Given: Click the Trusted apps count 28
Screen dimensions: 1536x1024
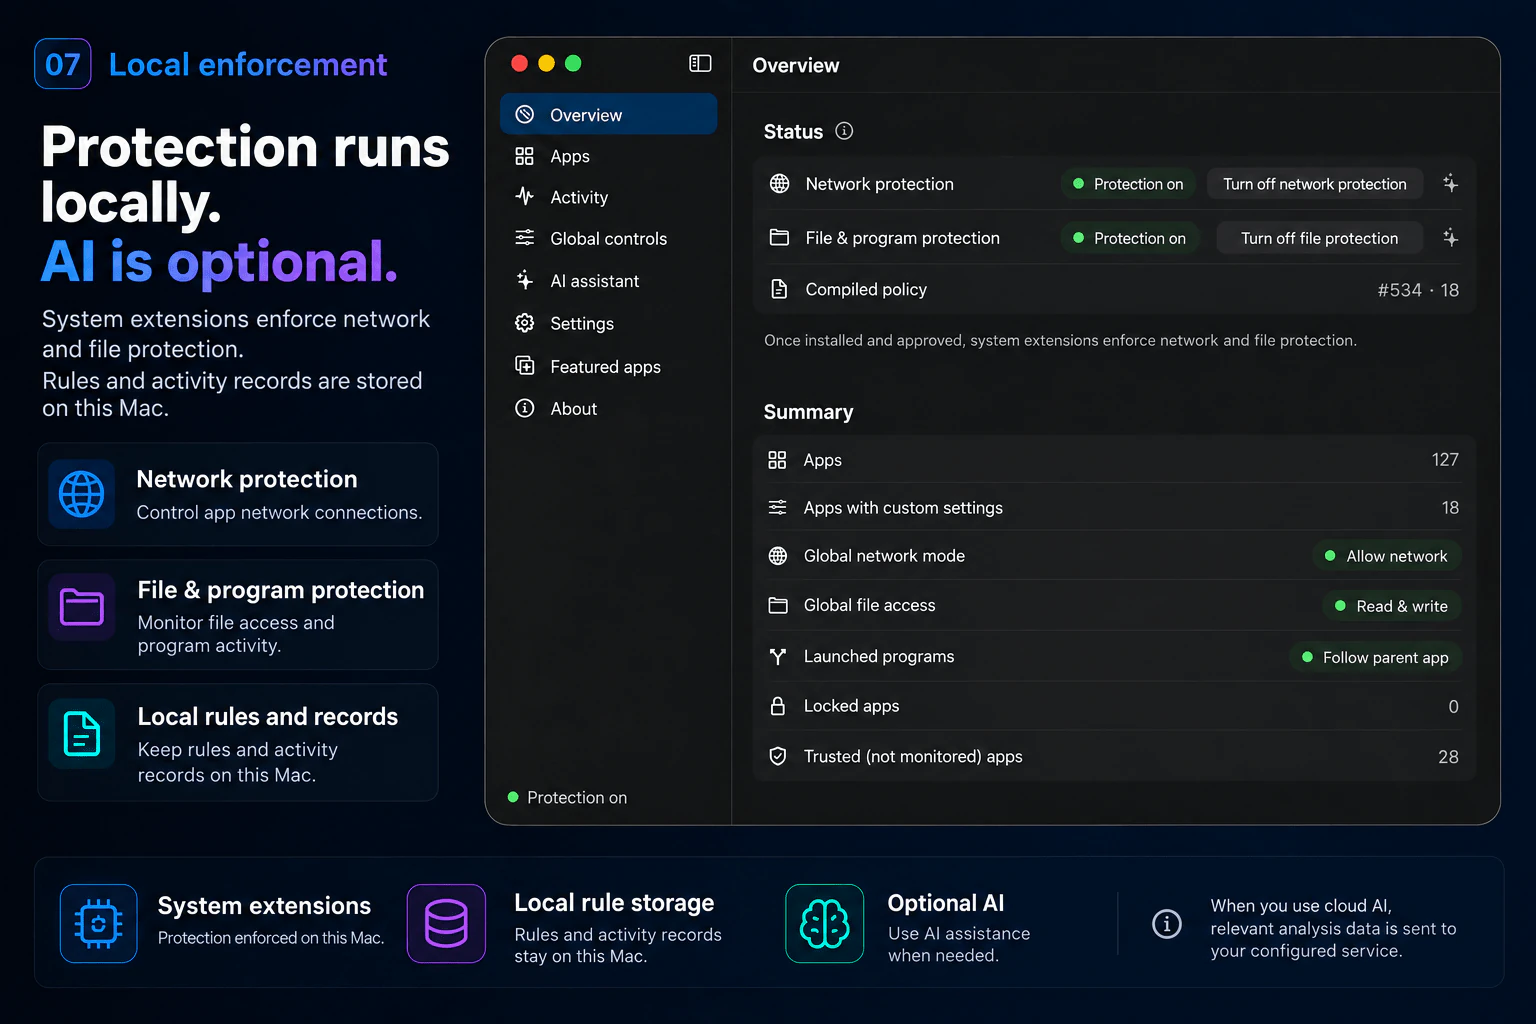Looking at the screenshot, I should (1448, 757).
